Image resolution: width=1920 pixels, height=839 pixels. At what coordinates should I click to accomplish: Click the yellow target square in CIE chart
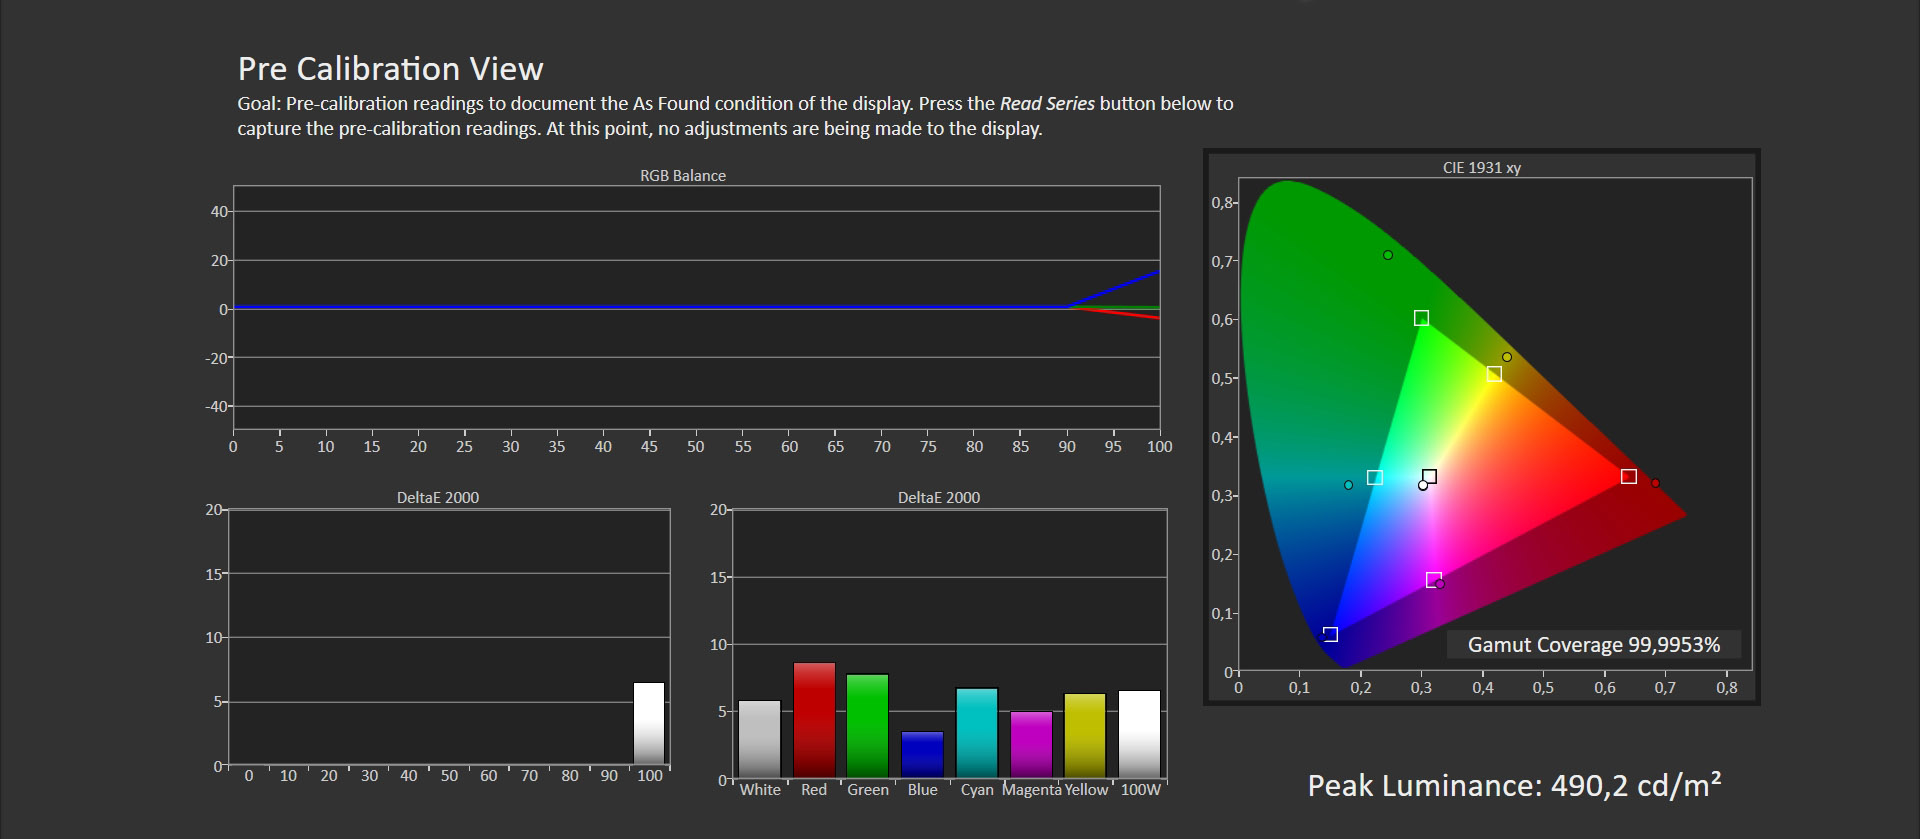pyautogui.click(x=1494, y=374)
